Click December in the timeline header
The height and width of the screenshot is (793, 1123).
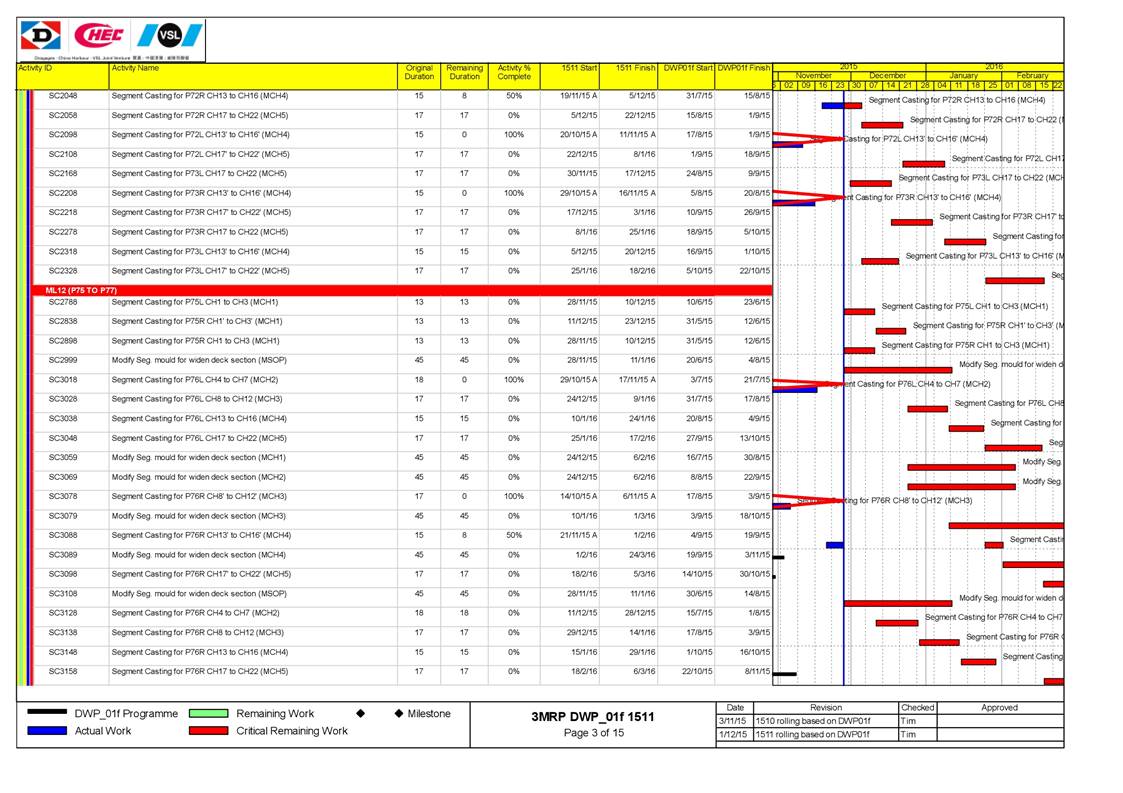tap(887, 75)
